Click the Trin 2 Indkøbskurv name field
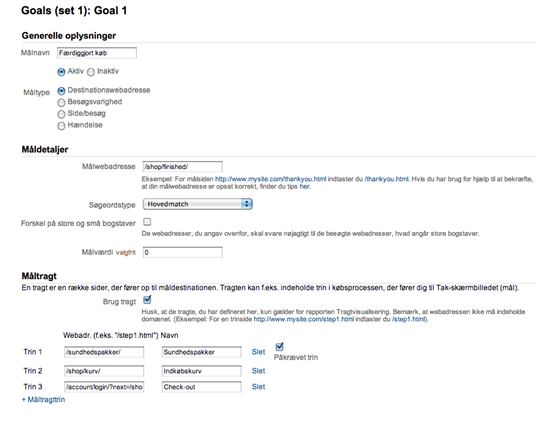The image size is (550, 424). click(202, 371)
